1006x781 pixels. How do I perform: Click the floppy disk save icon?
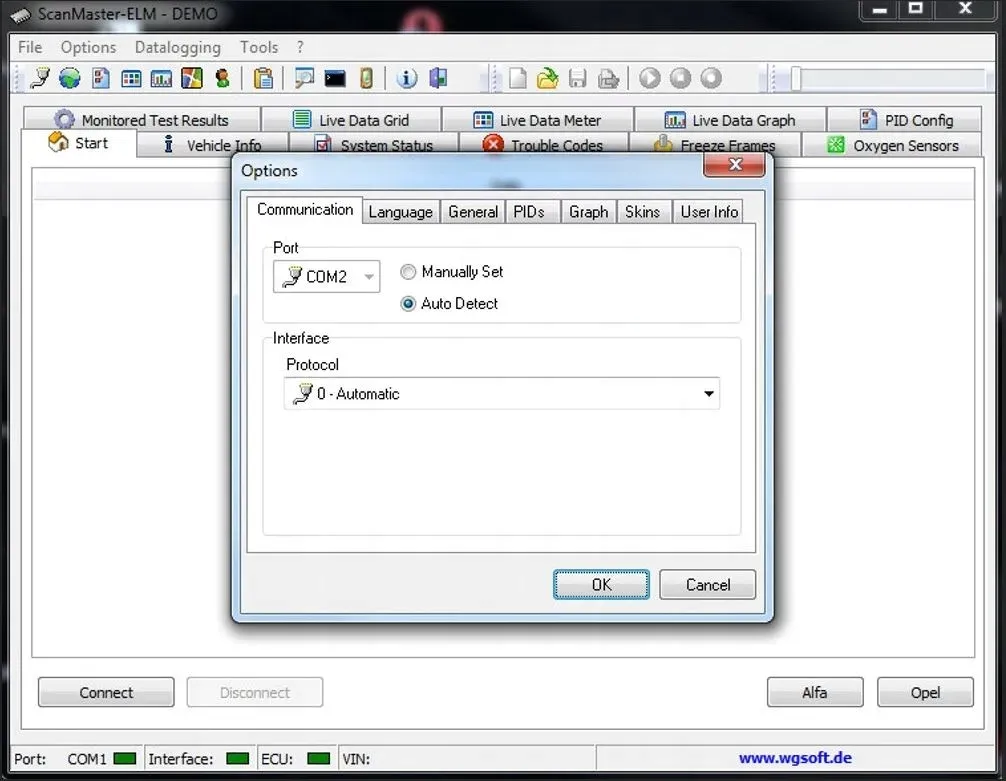[x=577, y=78]
